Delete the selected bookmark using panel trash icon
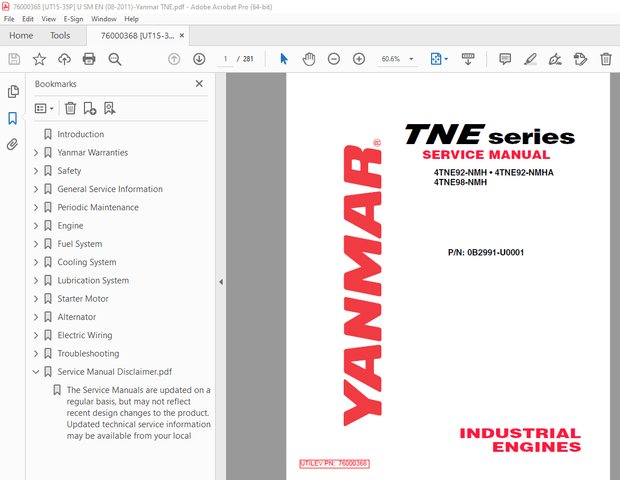620x480 pixels. point(70,108)
